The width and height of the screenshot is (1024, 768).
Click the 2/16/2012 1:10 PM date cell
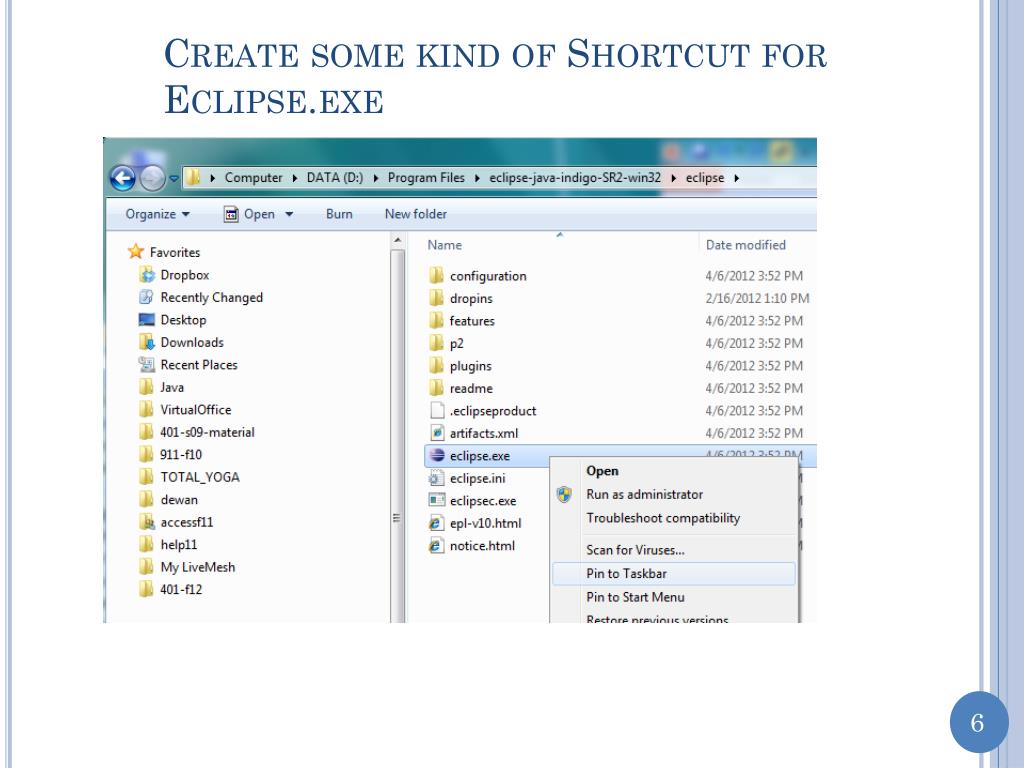pyautogui.click(x=757, y=298)
